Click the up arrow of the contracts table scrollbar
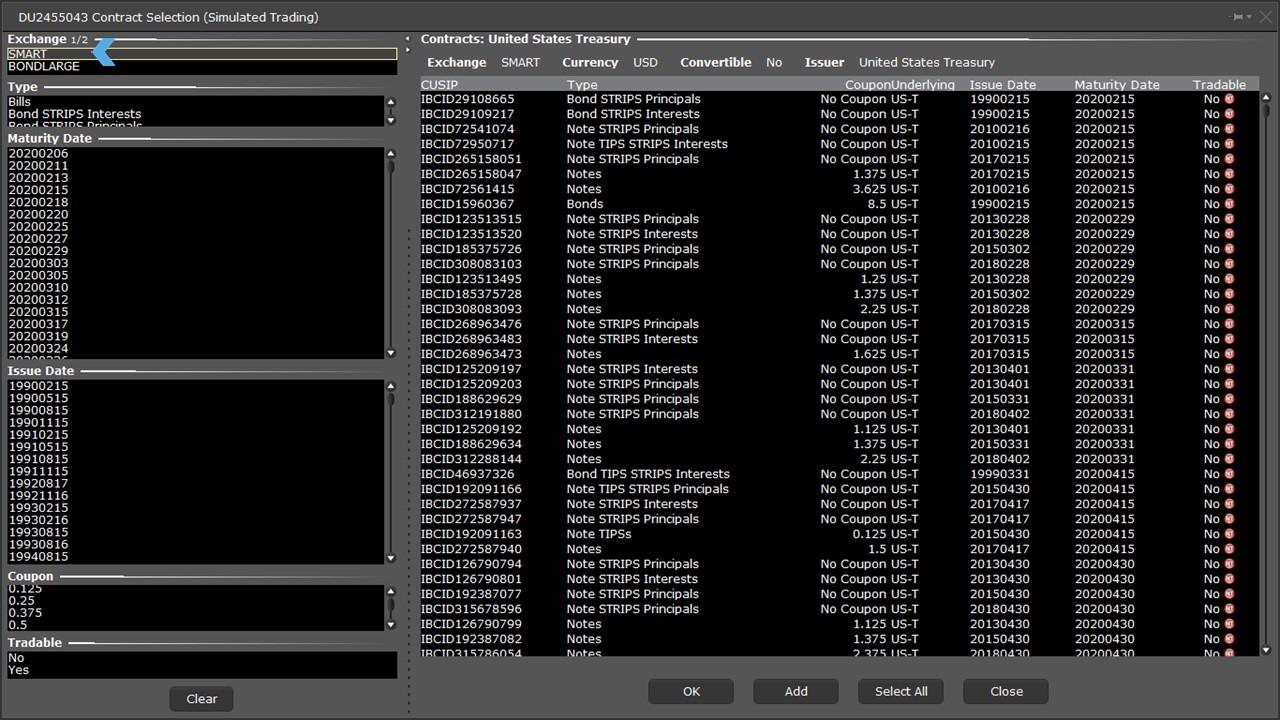 click(1266, 98)
